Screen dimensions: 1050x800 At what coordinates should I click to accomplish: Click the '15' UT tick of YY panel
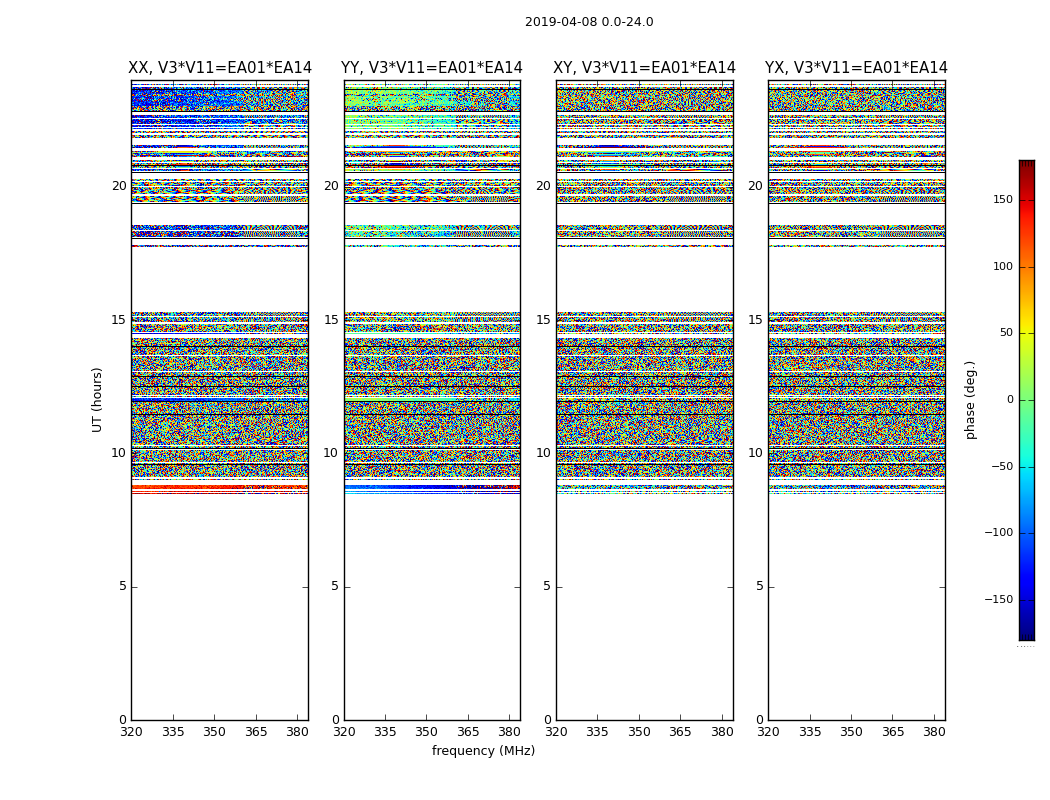[331, 319]
